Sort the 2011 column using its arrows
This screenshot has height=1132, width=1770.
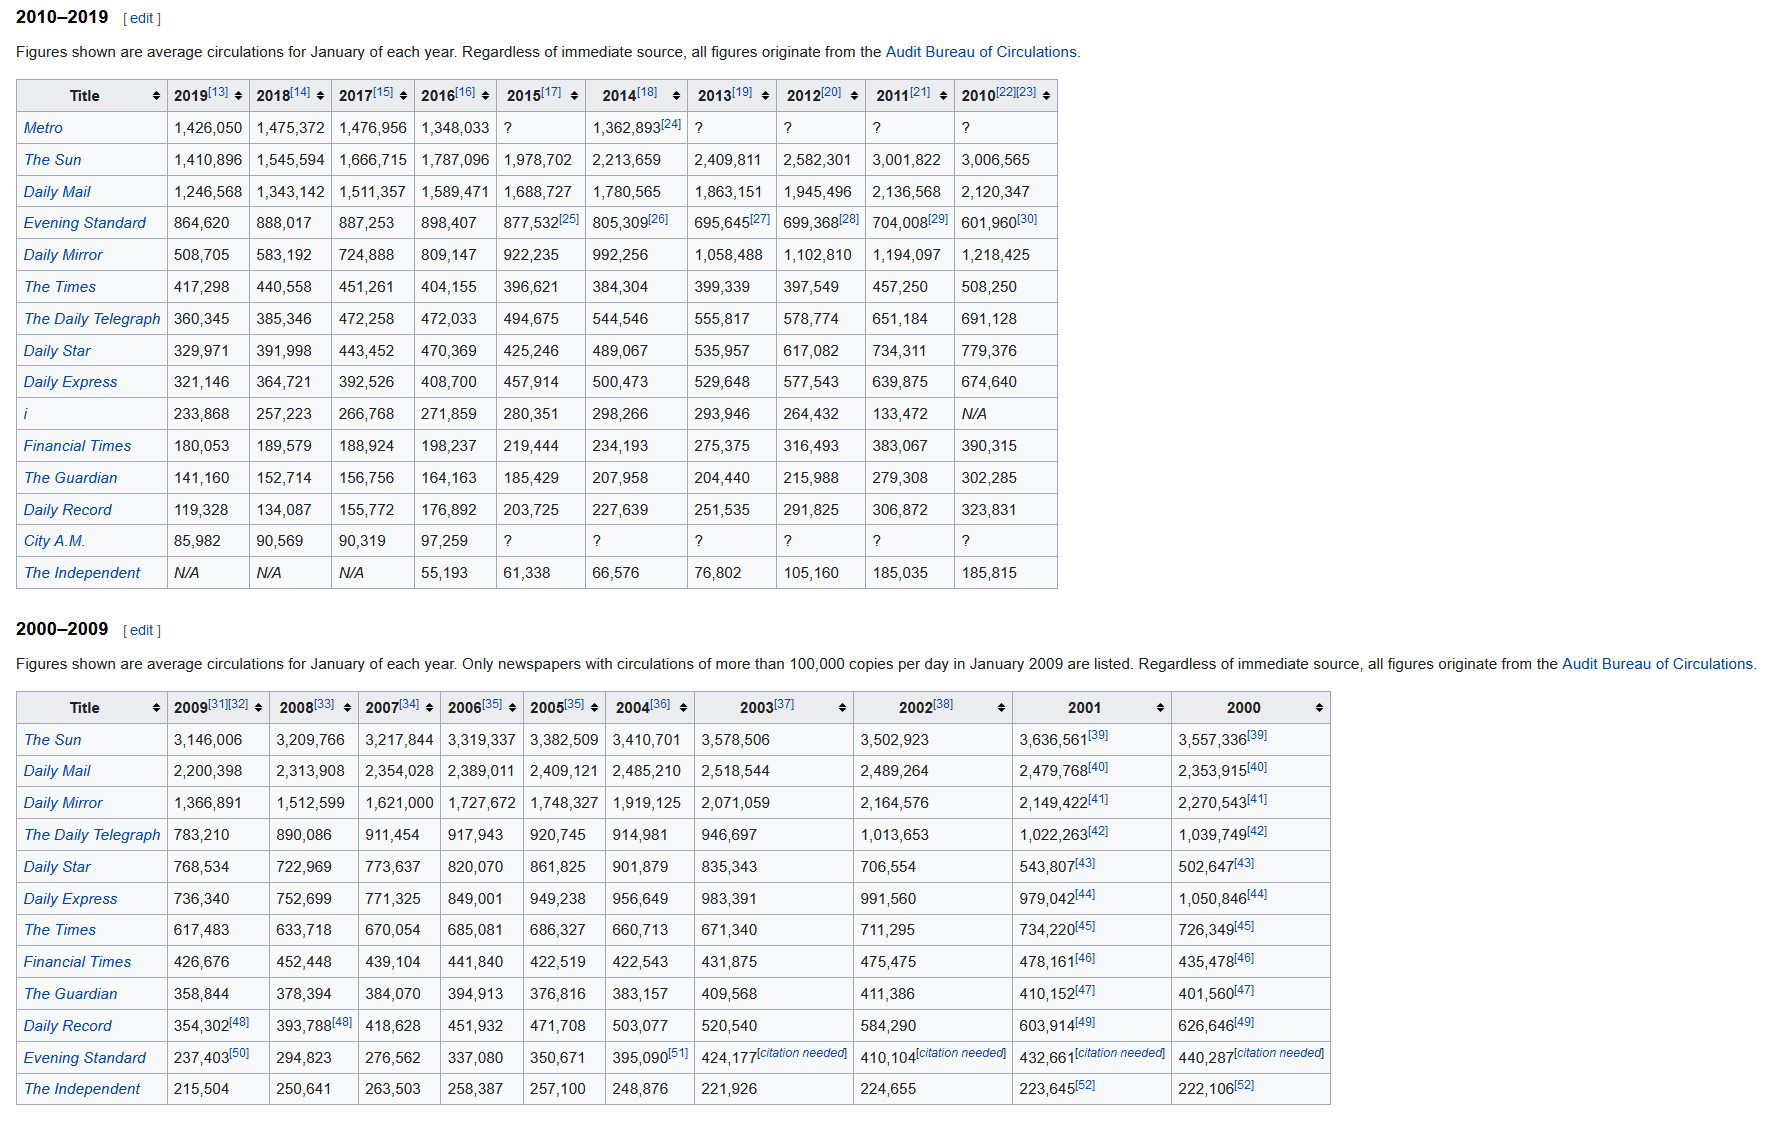[x=943, y=96]
